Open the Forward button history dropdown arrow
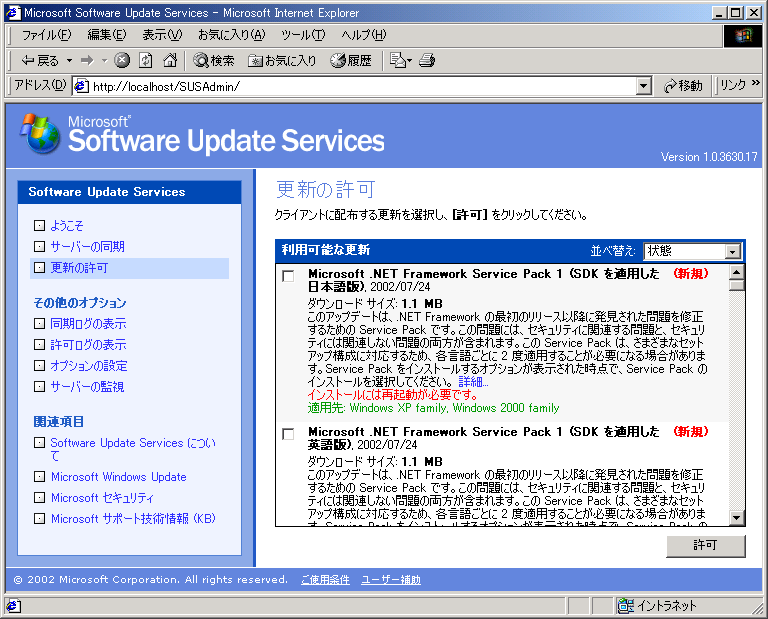 click(x=104, y=61)
